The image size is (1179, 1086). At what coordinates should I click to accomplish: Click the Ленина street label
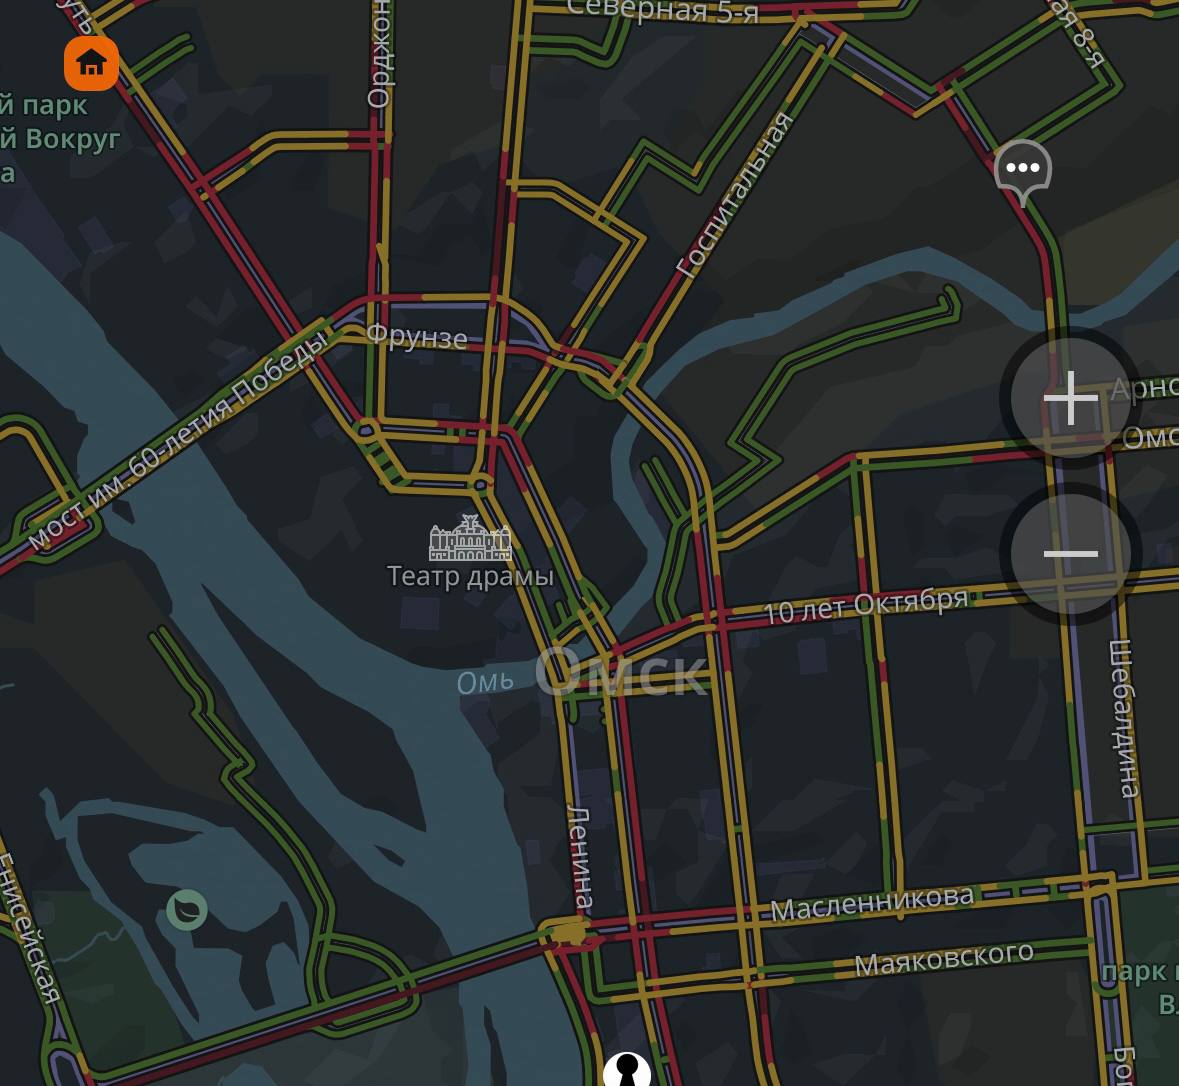579,857
